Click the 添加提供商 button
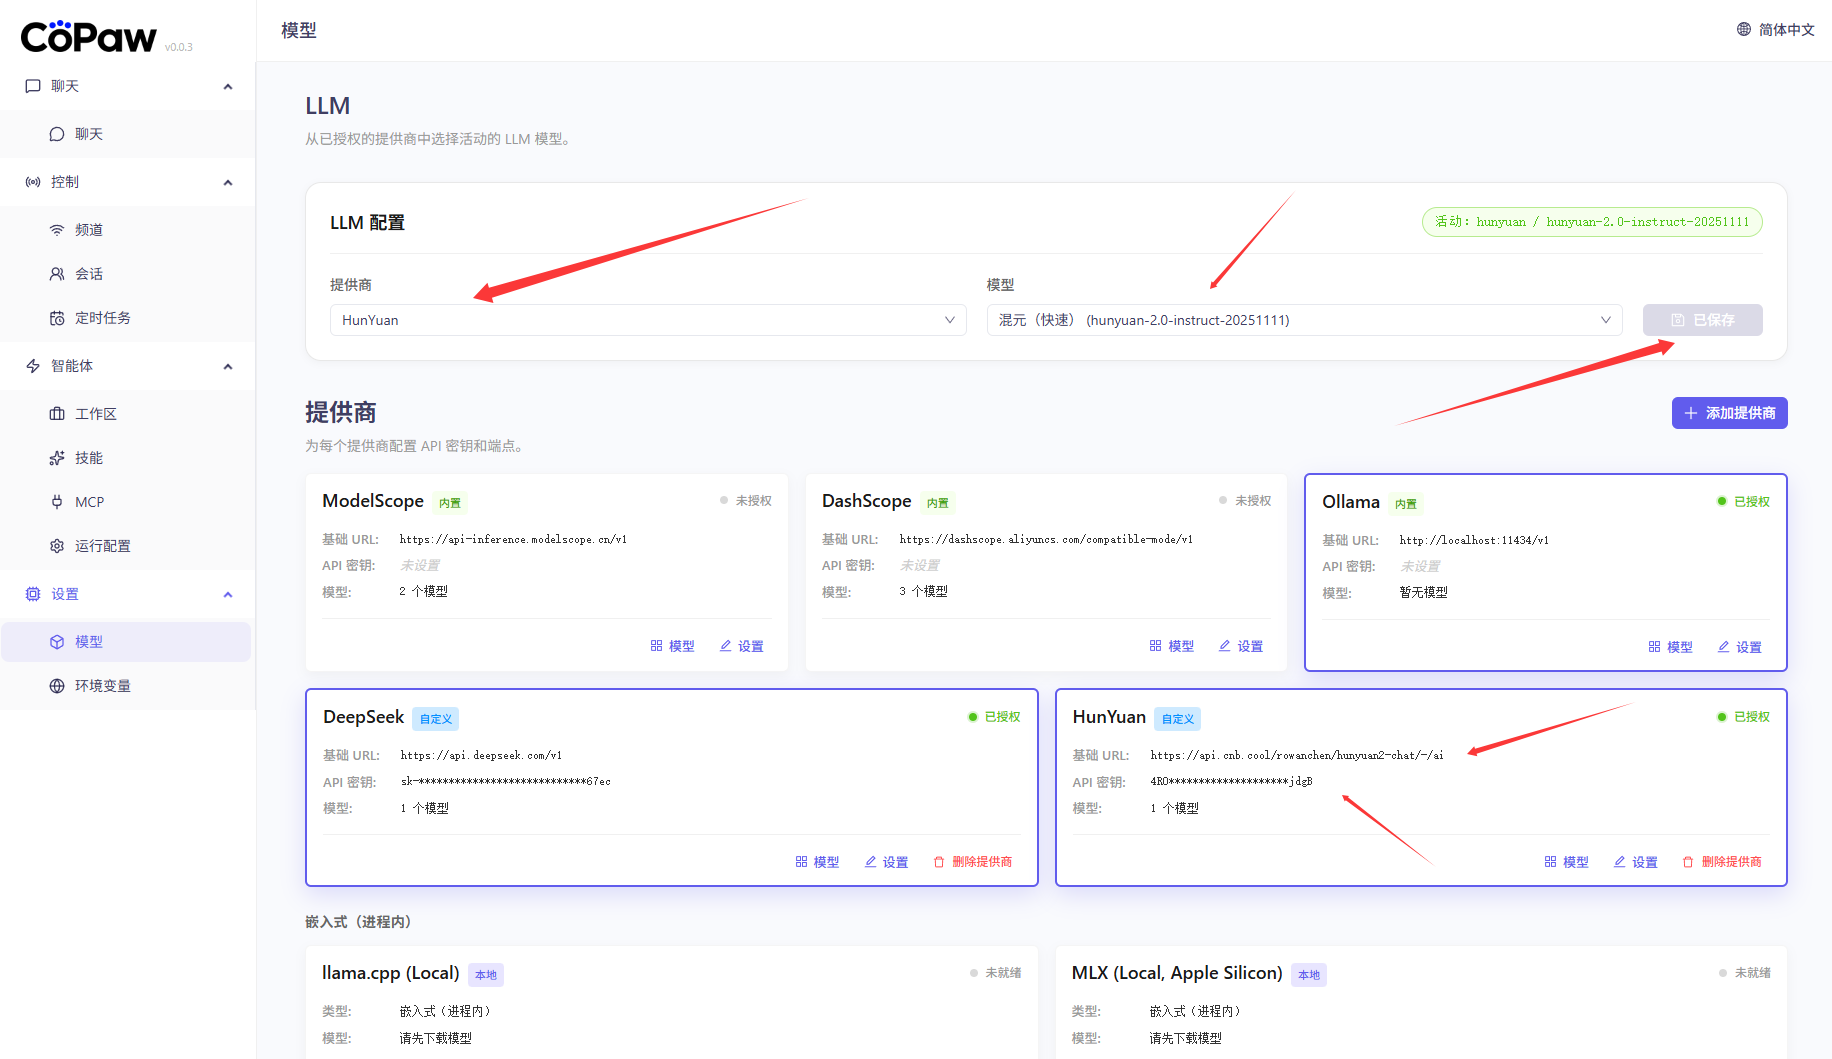 (x=1729, y=413)
